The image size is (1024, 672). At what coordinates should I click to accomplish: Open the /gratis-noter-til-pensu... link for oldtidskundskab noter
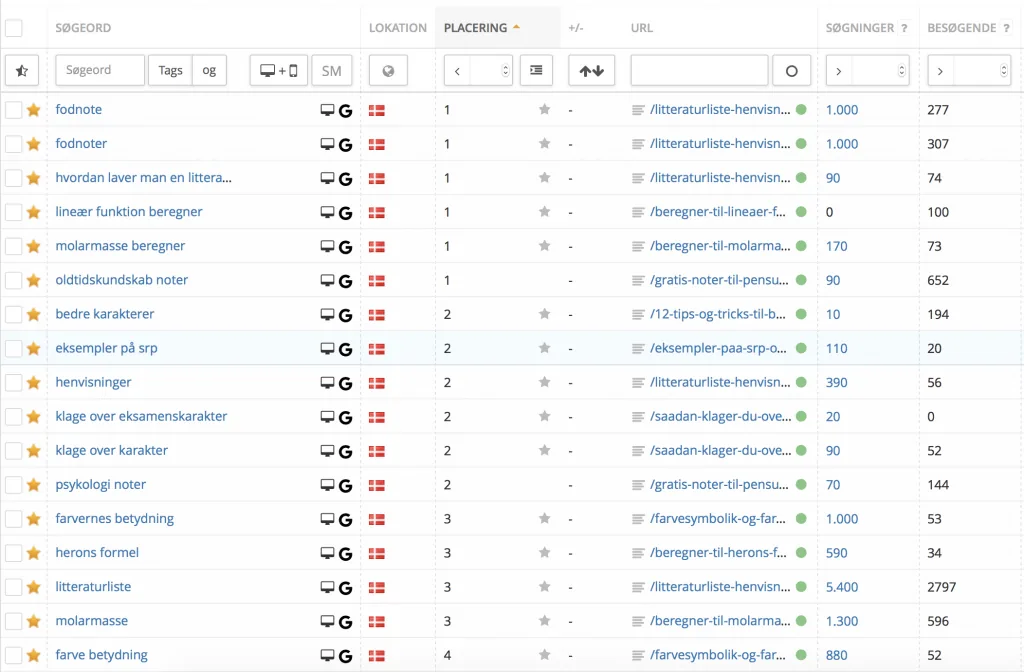719,280
